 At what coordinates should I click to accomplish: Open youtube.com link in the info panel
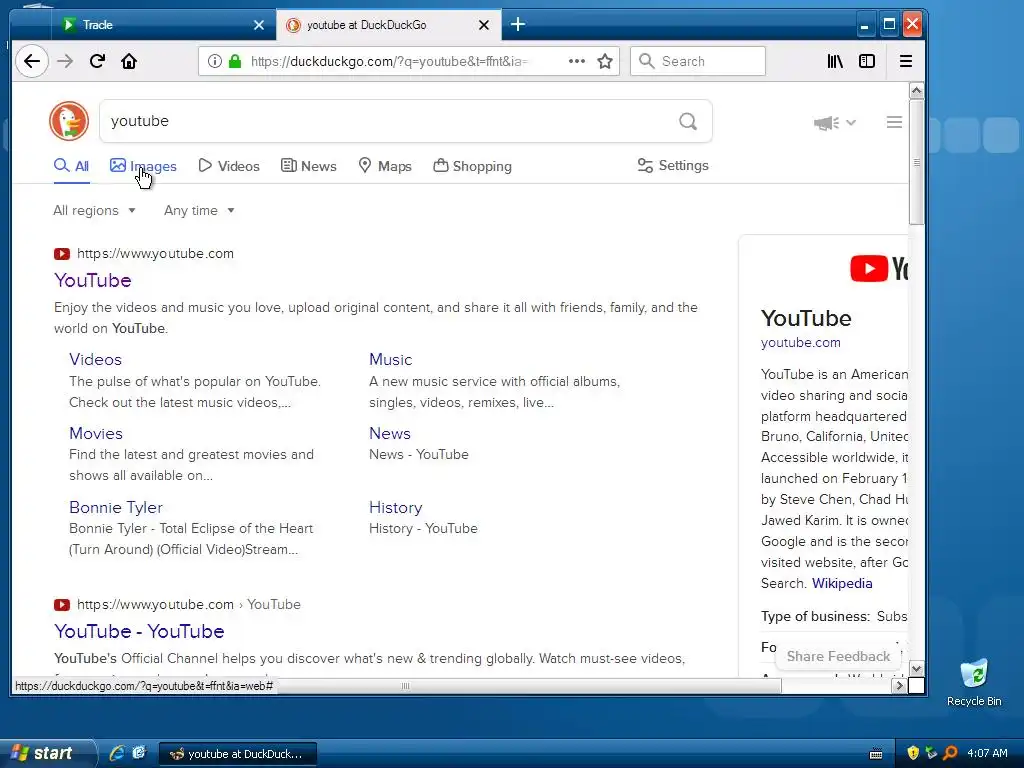click(x=801, y=342)
